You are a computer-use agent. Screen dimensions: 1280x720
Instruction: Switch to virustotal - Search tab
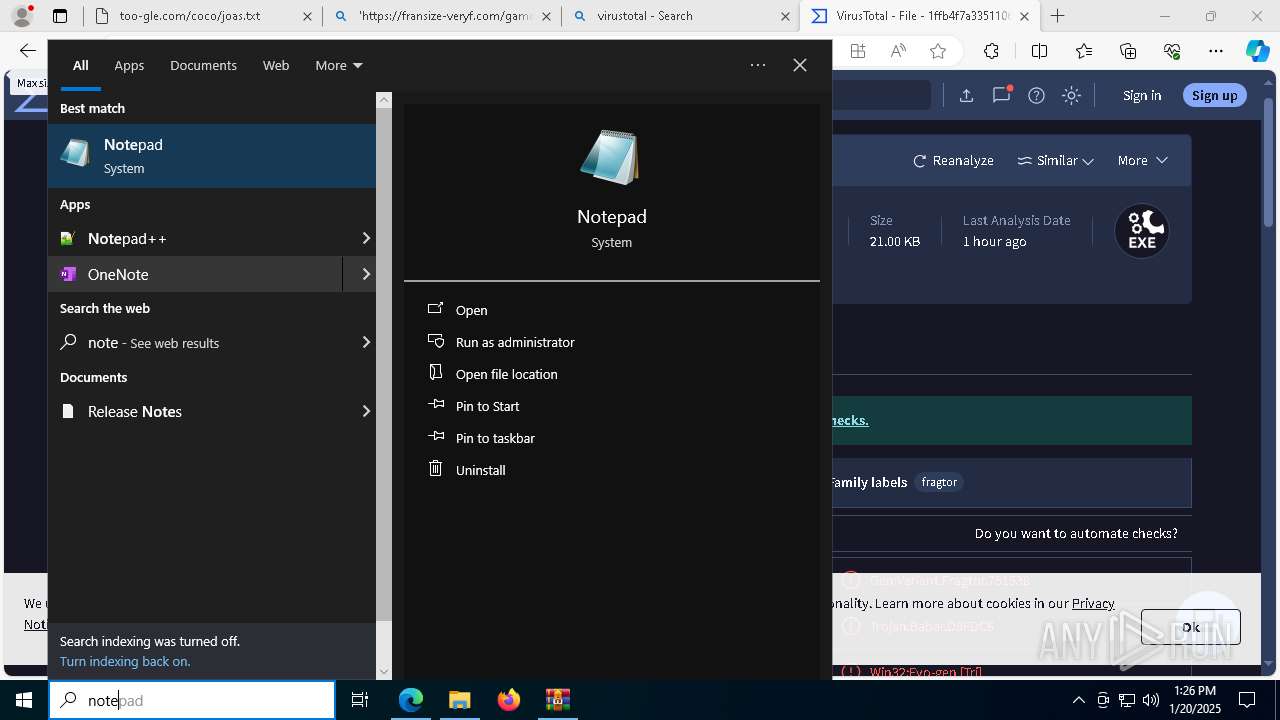[680, 16]
